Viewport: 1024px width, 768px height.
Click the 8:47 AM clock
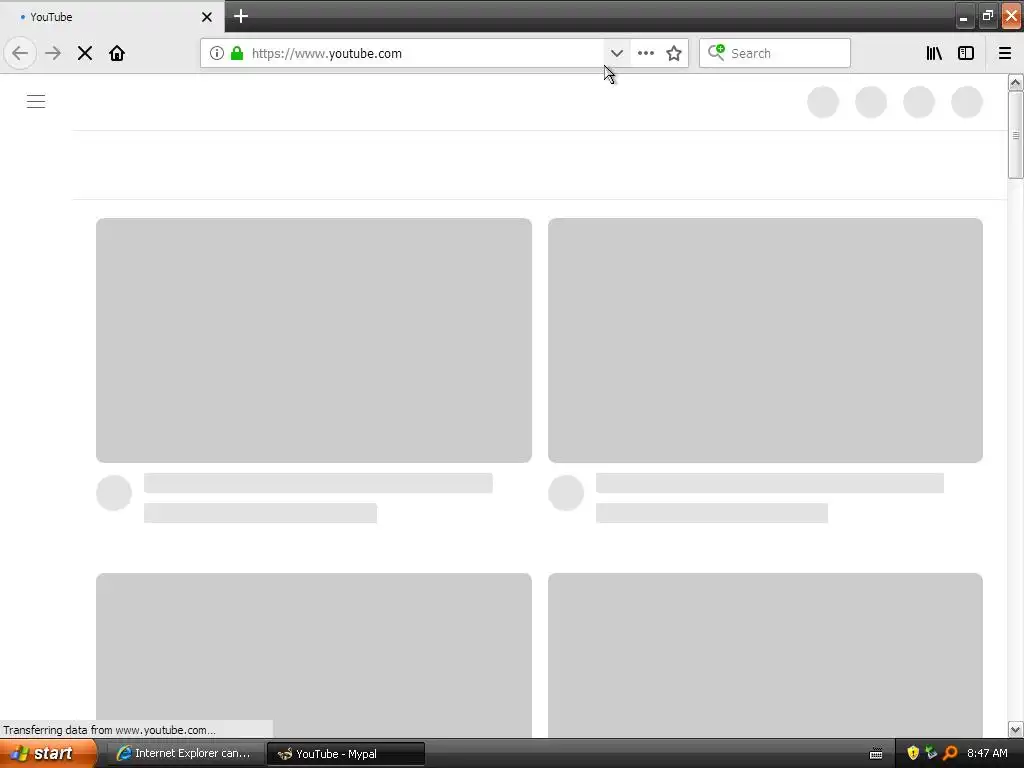[987, 754]
